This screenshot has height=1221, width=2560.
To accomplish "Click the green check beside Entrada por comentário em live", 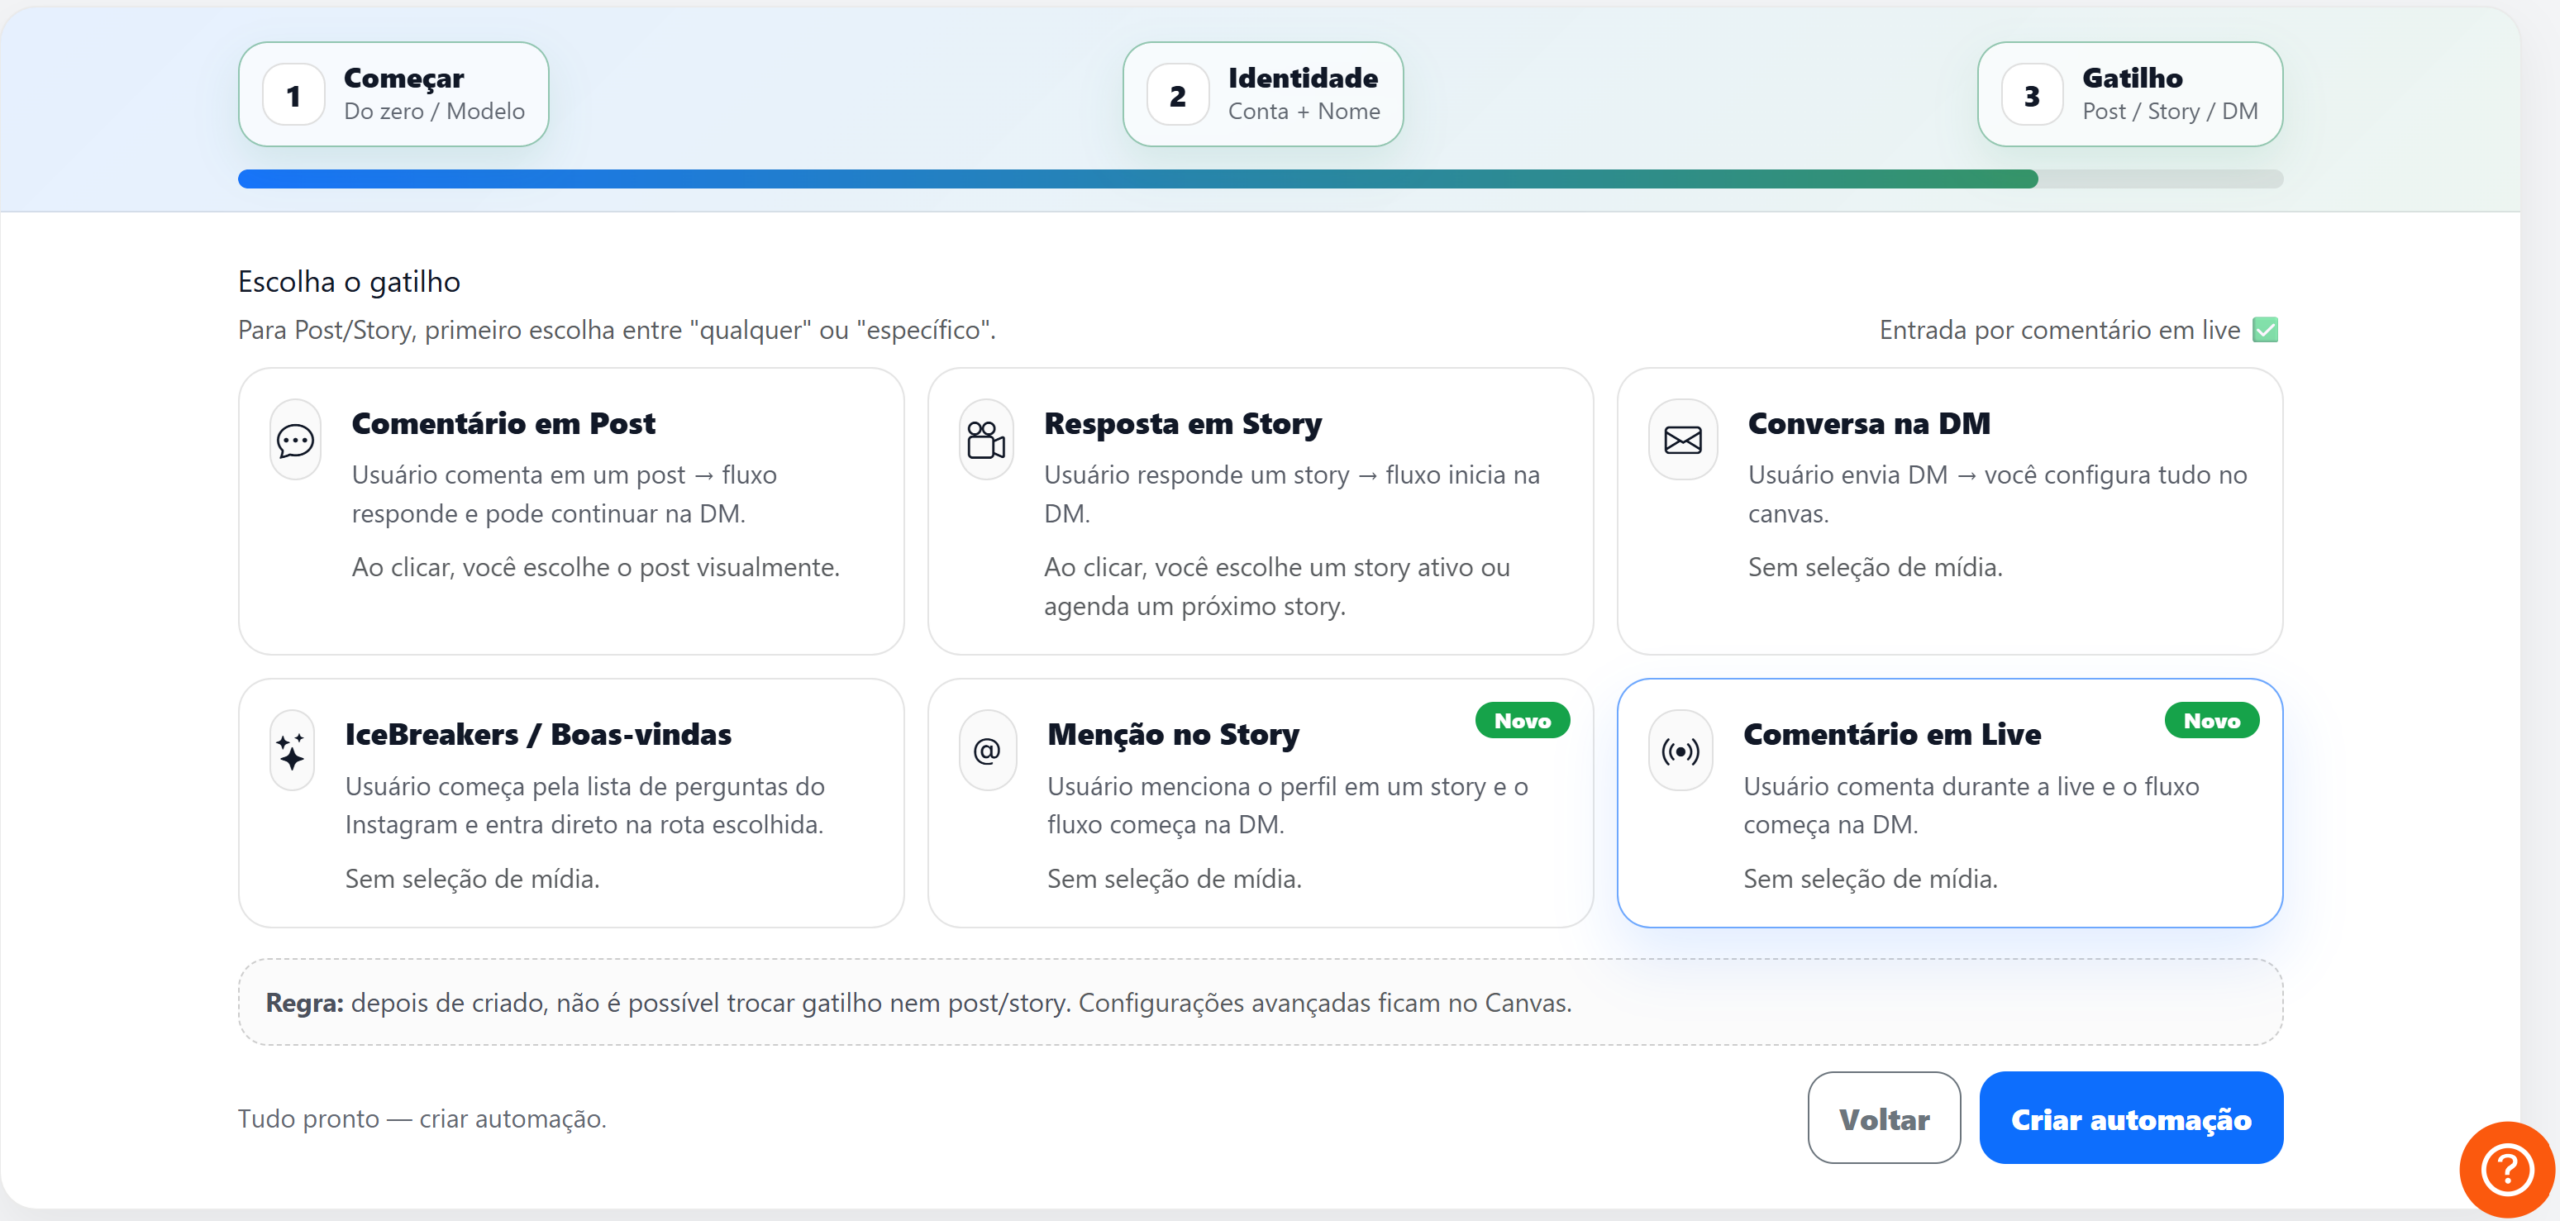I will pyautogui.click(x=2265, y=330).
